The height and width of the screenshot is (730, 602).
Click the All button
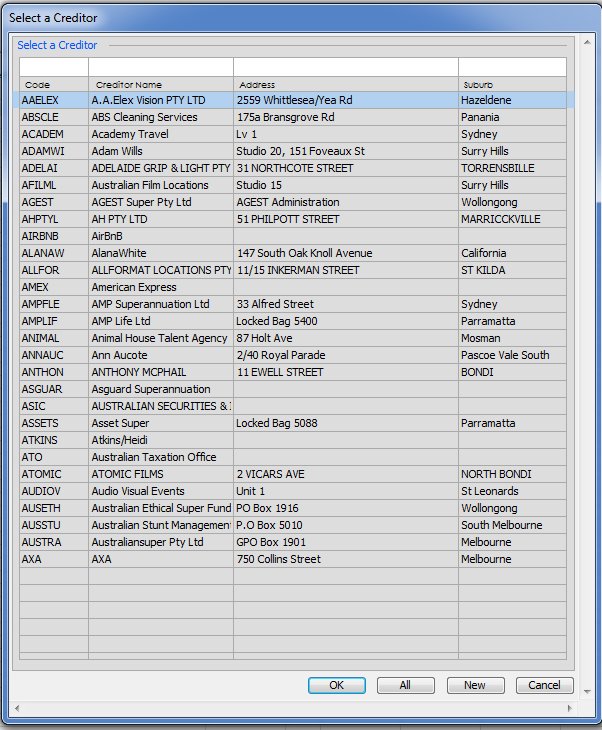click(405, 685)
